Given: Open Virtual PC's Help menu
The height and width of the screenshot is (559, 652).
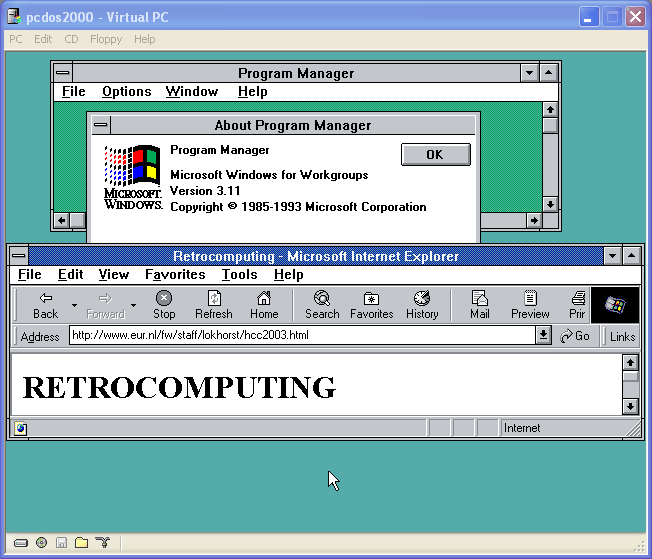Looking at the screenshot, I should point(144,39).
